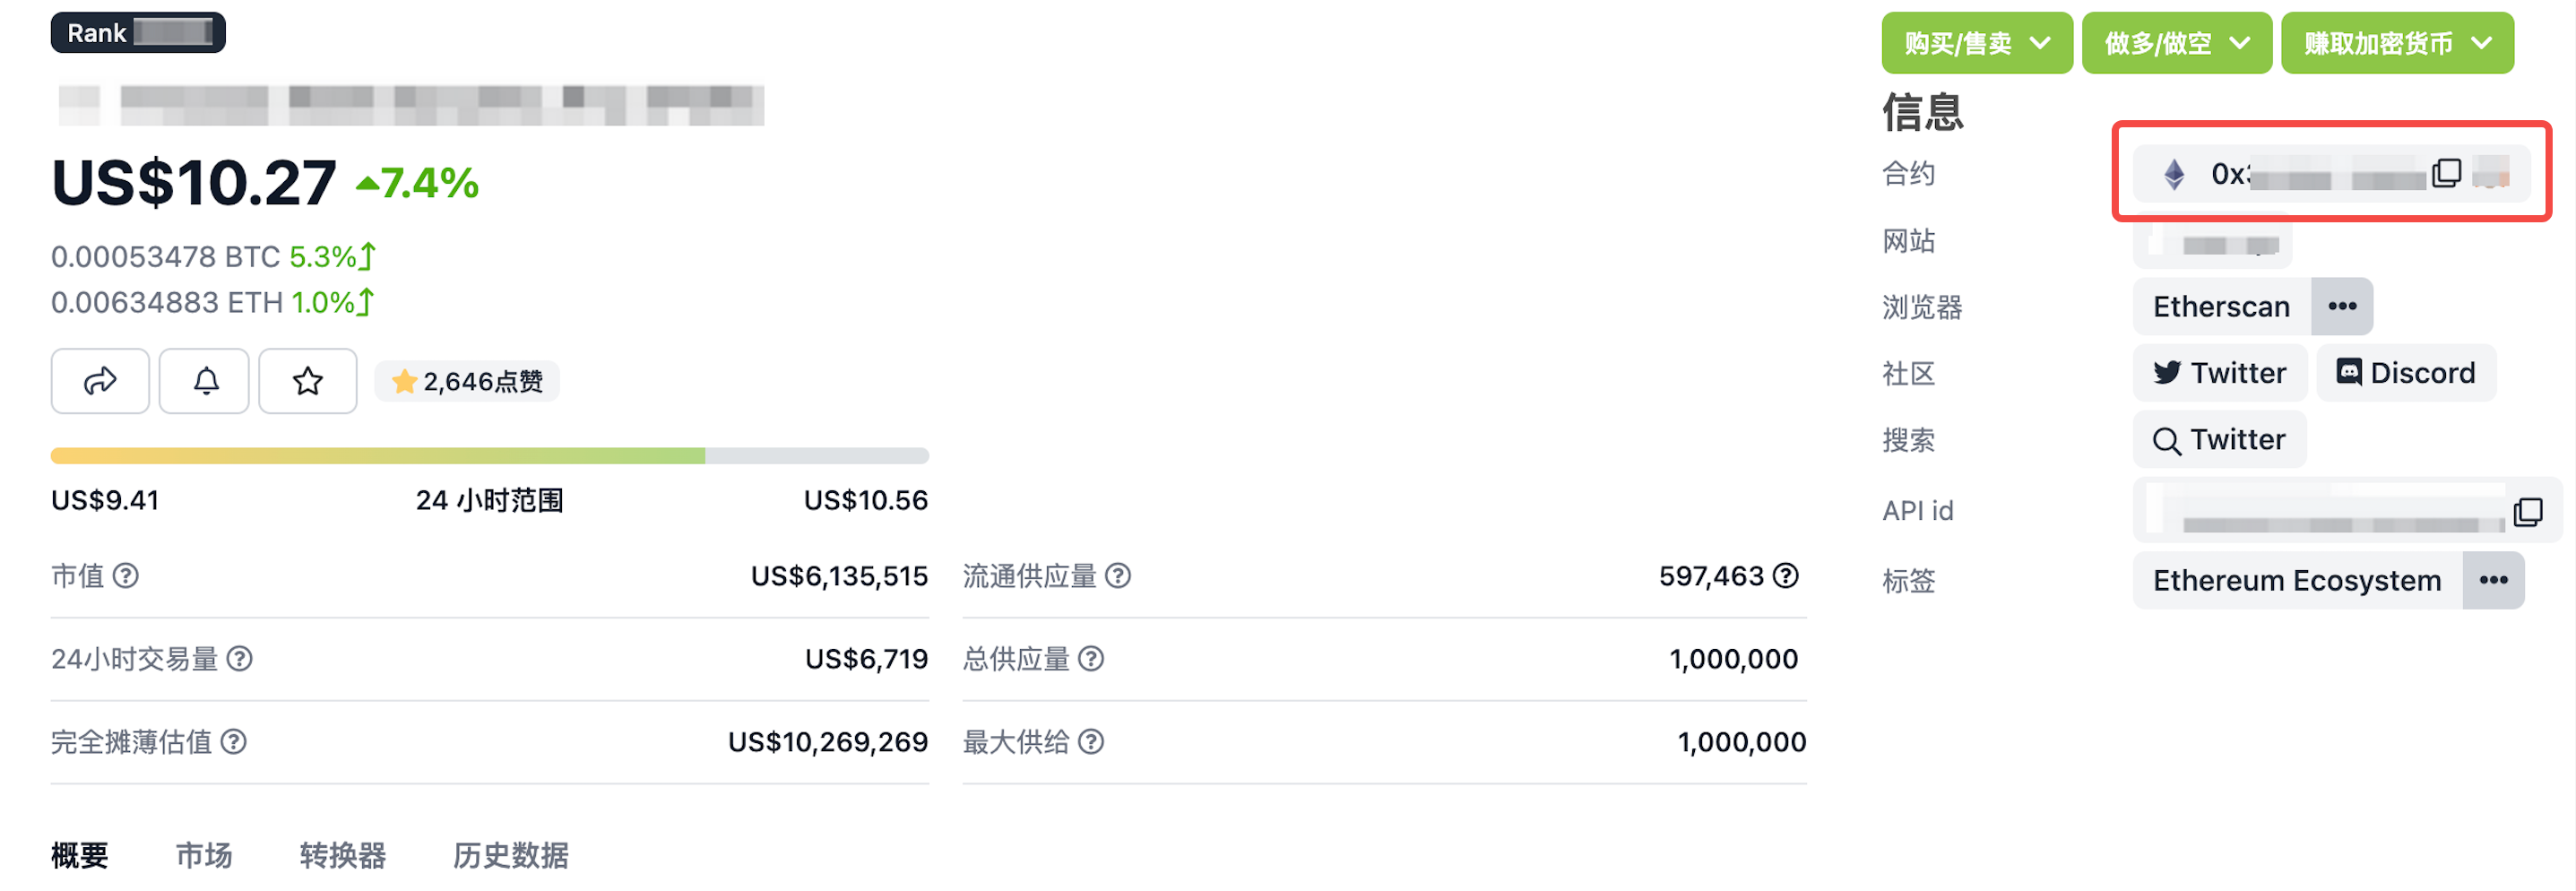Screen dimensions: 2576x891
Task: Open the 赚取加密货币 dropdown
Action: coord(2396,43)
